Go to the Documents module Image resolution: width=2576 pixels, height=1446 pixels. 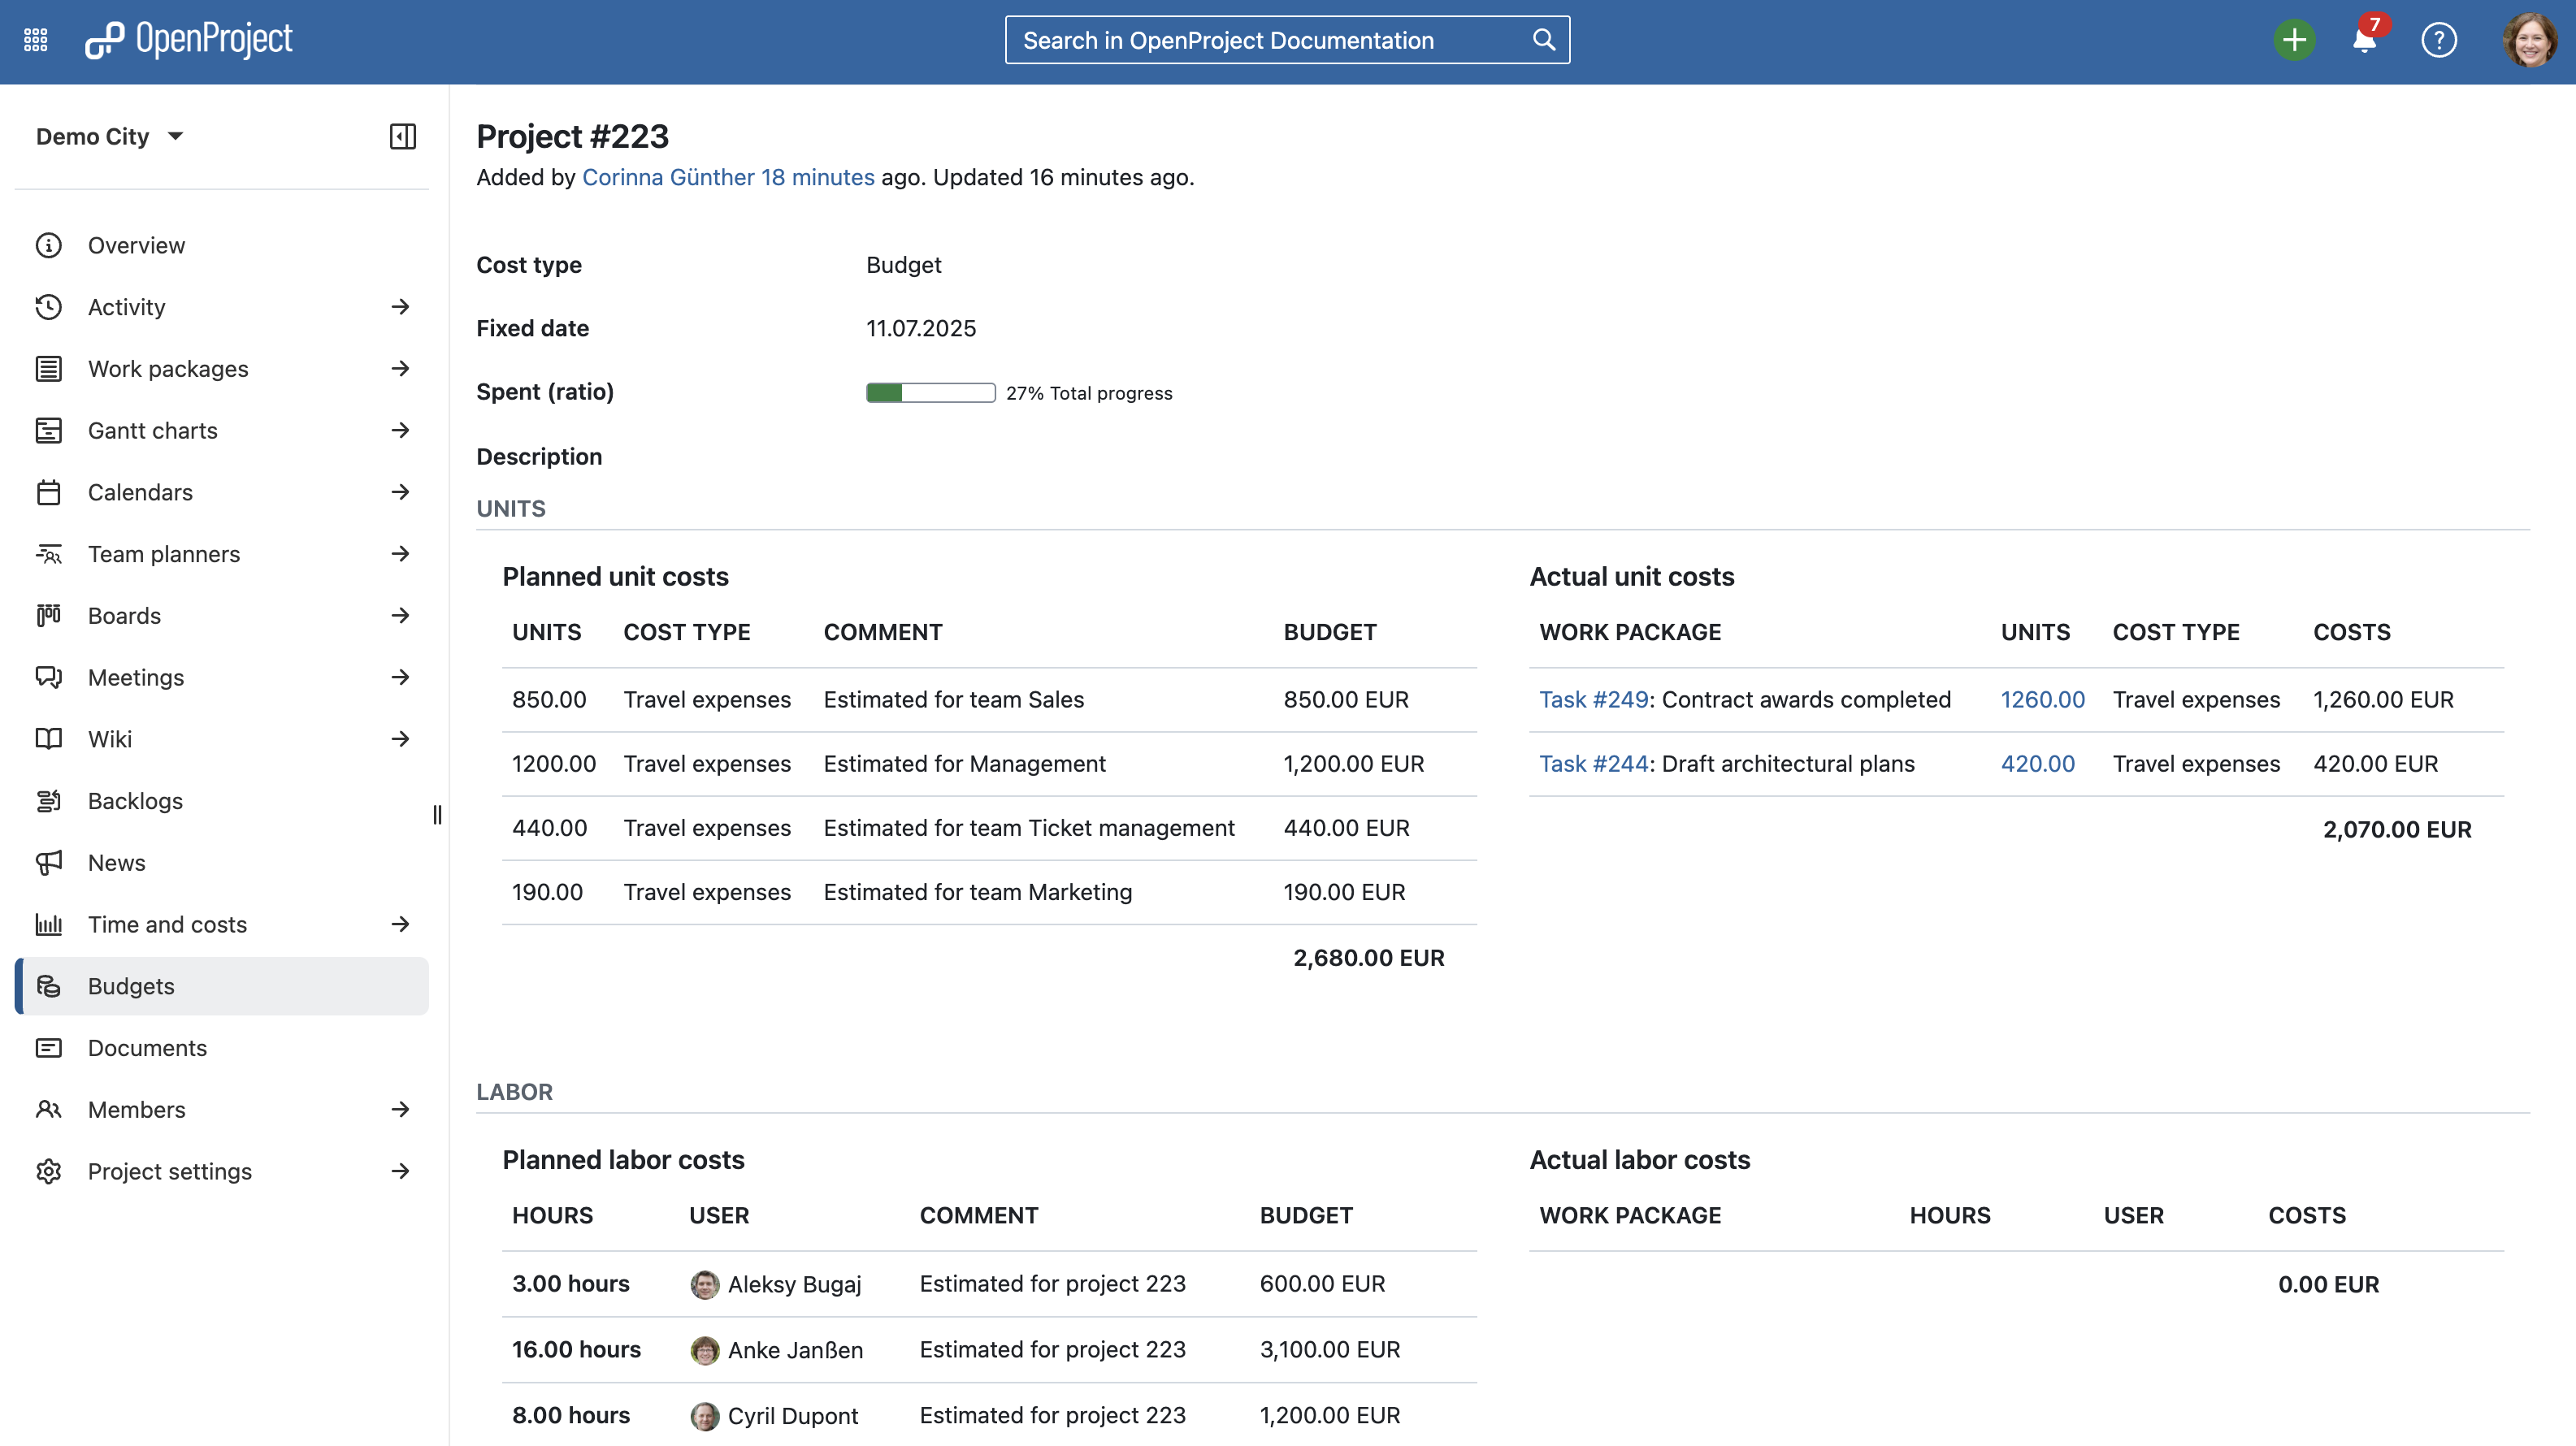147,1048
